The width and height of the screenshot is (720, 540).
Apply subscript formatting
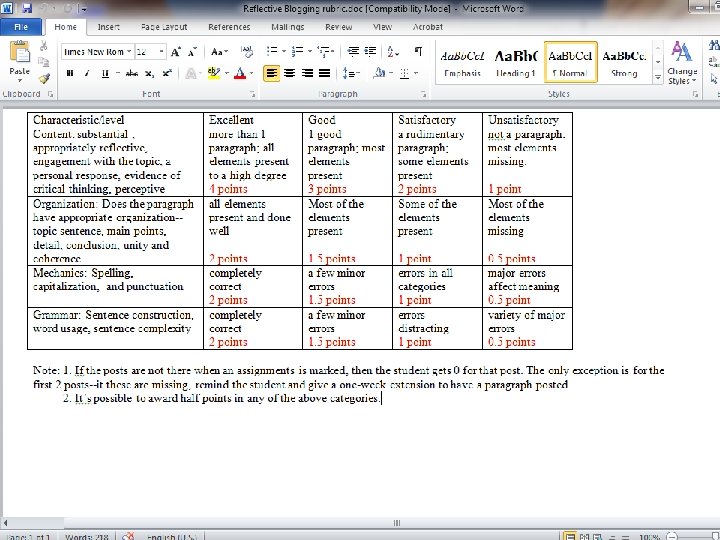click(150, 73)
